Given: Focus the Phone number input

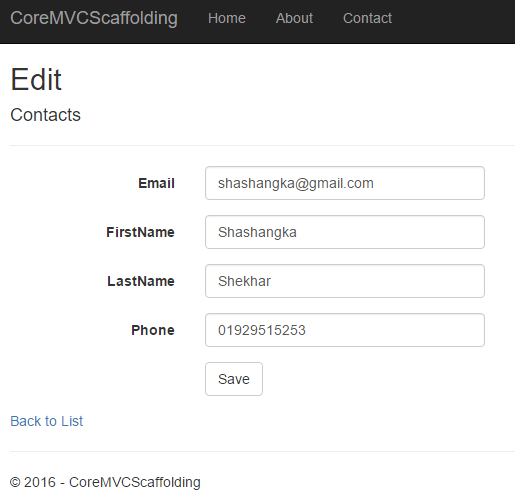Looking at the screenshot, I should (x=345, y=330).
